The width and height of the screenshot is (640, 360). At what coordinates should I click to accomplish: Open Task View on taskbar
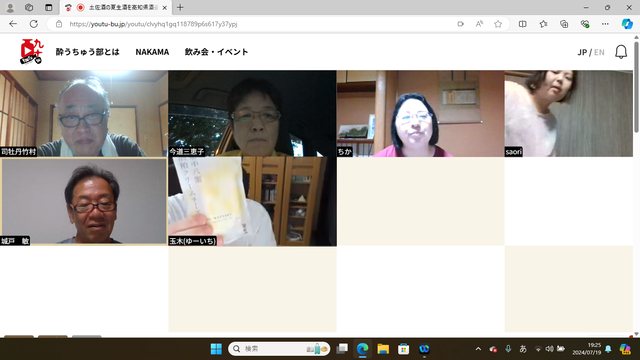[x=342, y=349]
